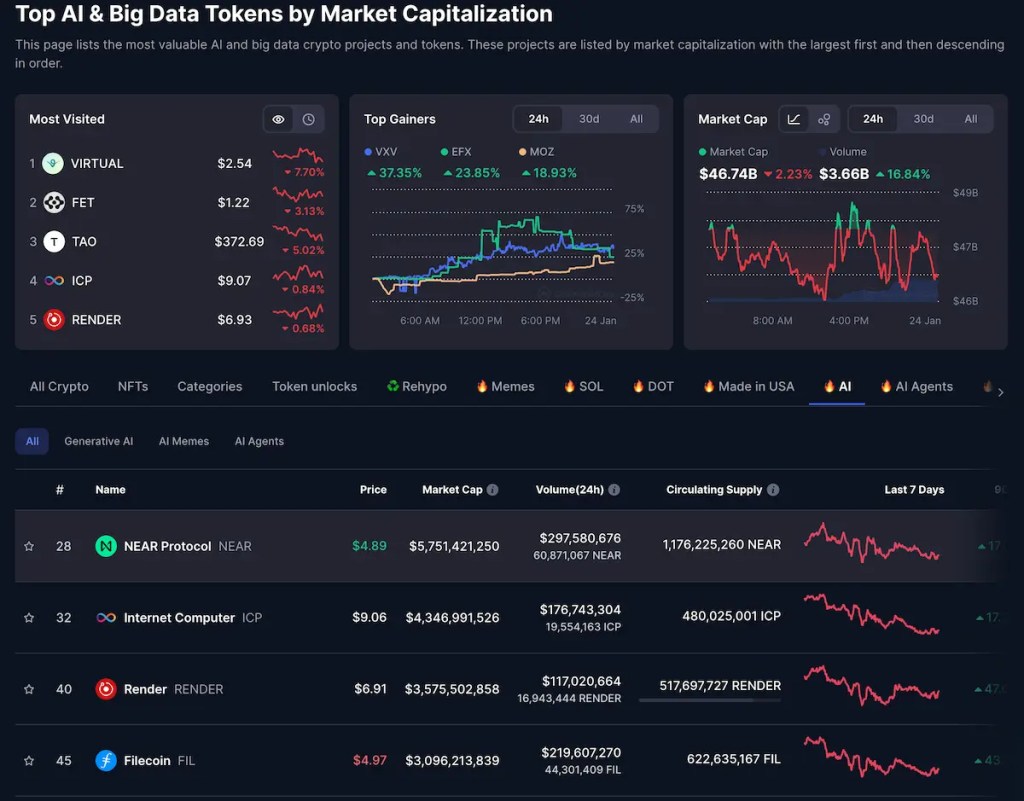Select All range in Top Gainers card

point(636,119)
